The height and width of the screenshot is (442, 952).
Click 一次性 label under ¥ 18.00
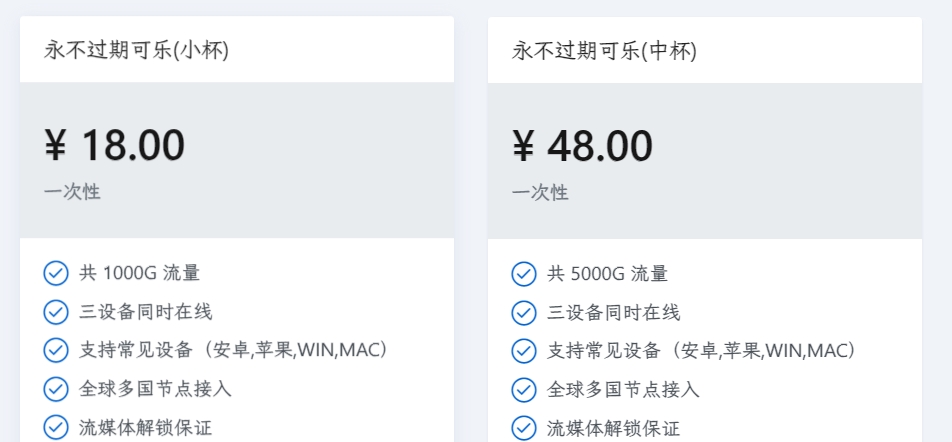pos(72,192)
